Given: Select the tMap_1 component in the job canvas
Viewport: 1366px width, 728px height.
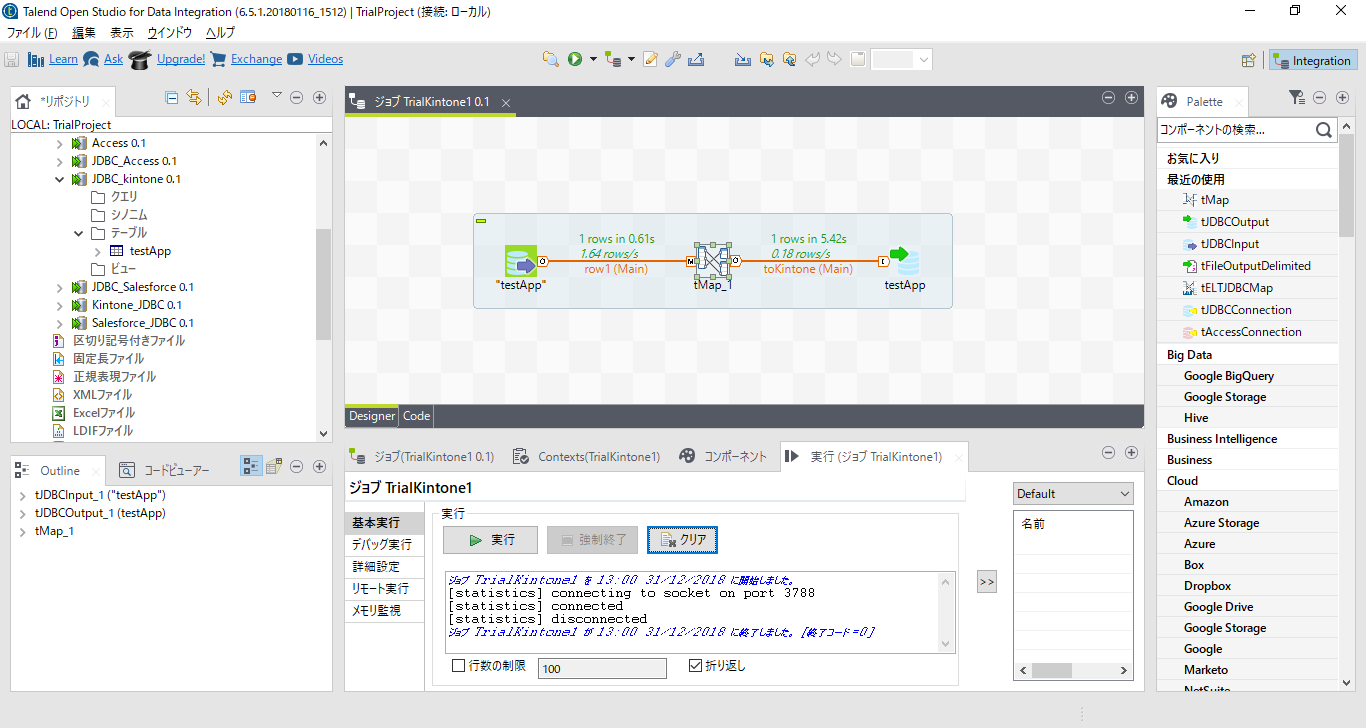Looking at the screenshot, I should click(714, 261).
